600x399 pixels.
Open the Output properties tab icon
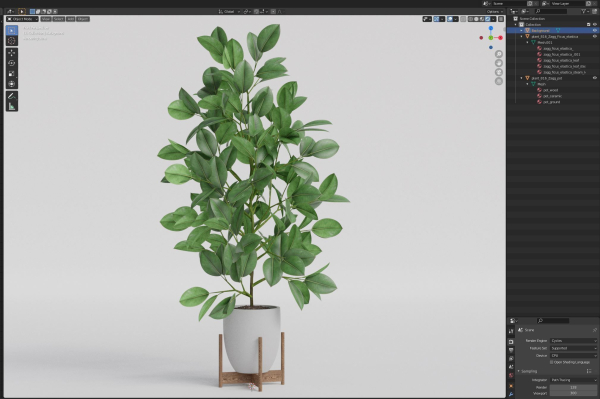tap(511, 350)
